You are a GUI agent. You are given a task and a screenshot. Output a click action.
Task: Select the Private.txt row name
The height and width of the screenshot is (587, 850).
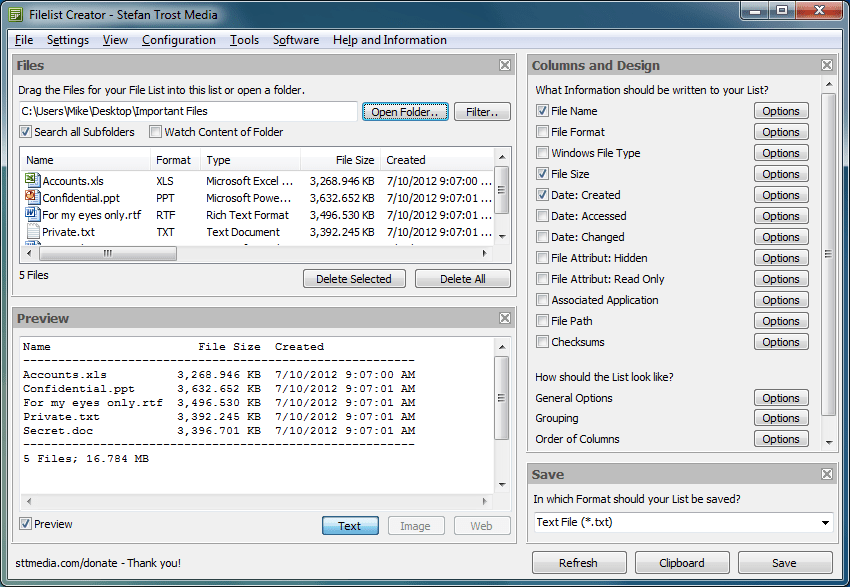pos(68,232)
